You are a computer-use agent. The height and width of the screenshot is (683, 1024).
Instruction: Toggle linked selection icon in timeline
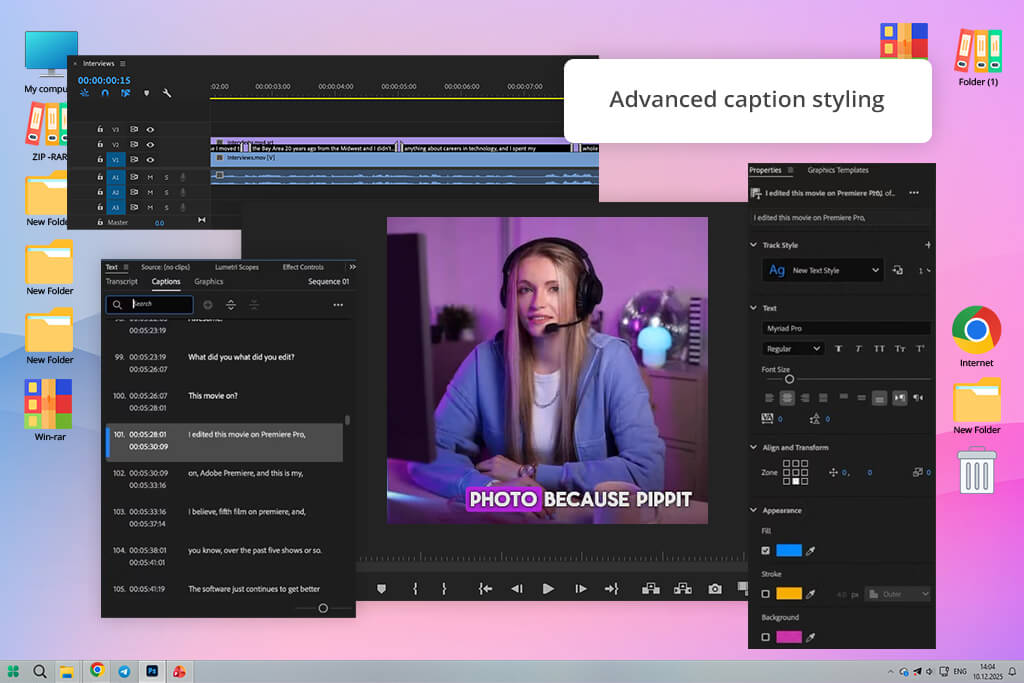[x=125, y=93]
